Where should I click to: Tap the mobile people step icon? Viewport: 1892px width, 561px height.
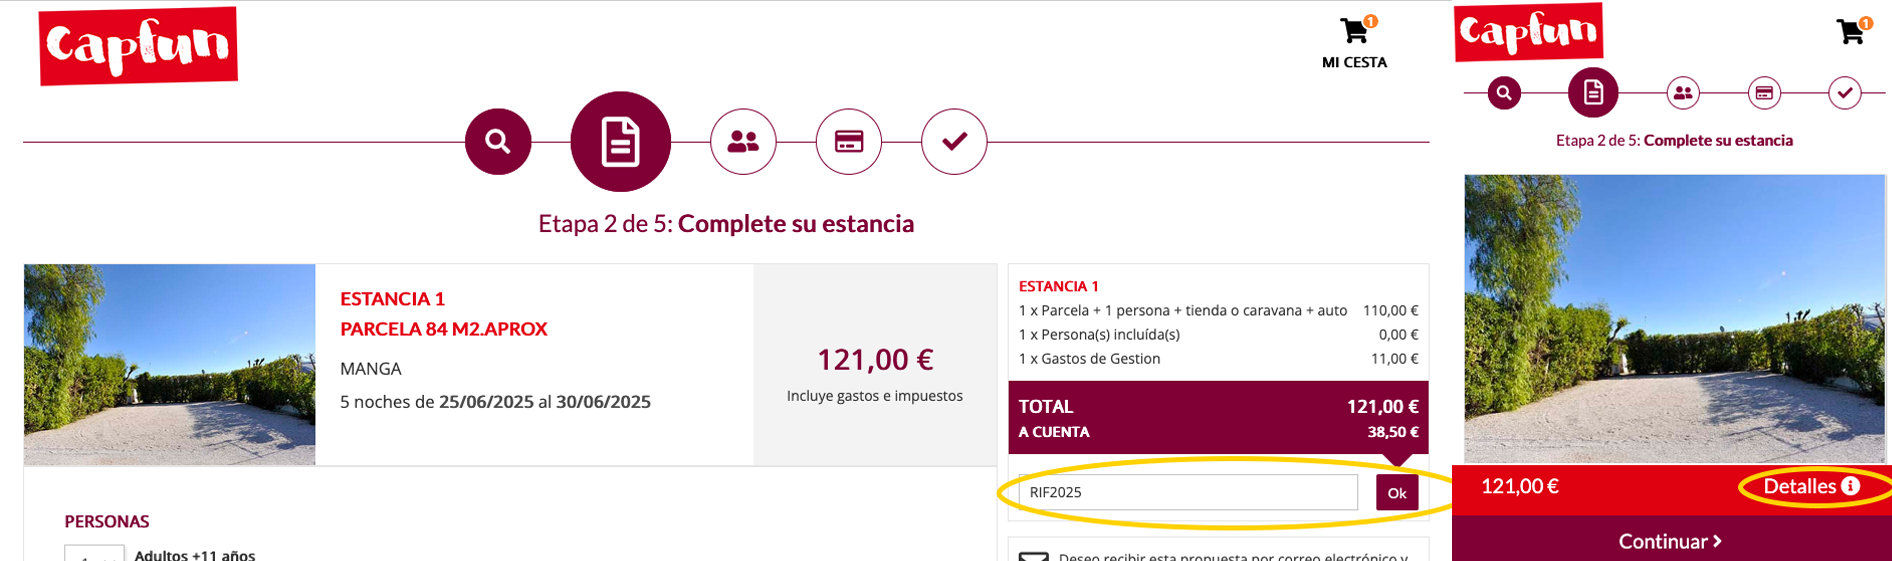[x=1683, y=93]
